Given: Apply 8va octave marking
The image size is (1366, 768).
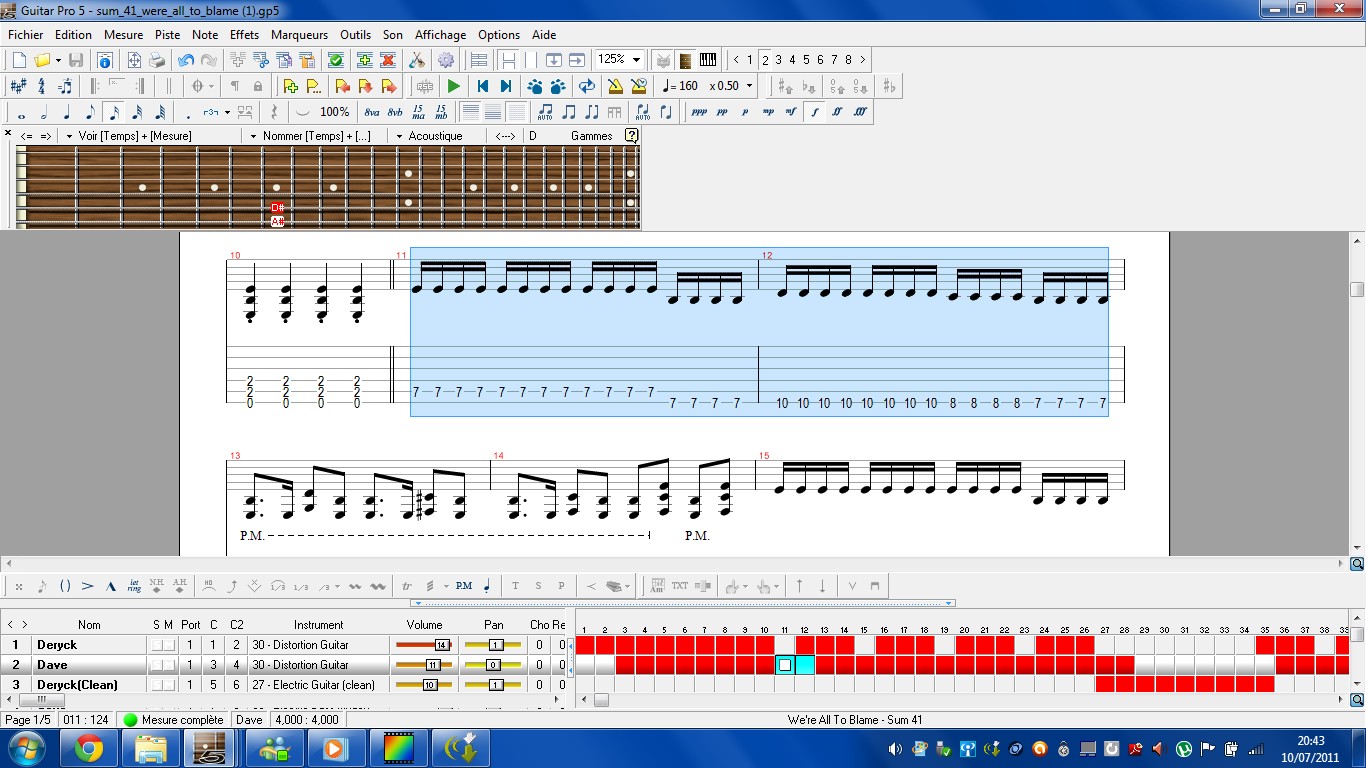Looking at the screenshot, I should pos(372,112).
